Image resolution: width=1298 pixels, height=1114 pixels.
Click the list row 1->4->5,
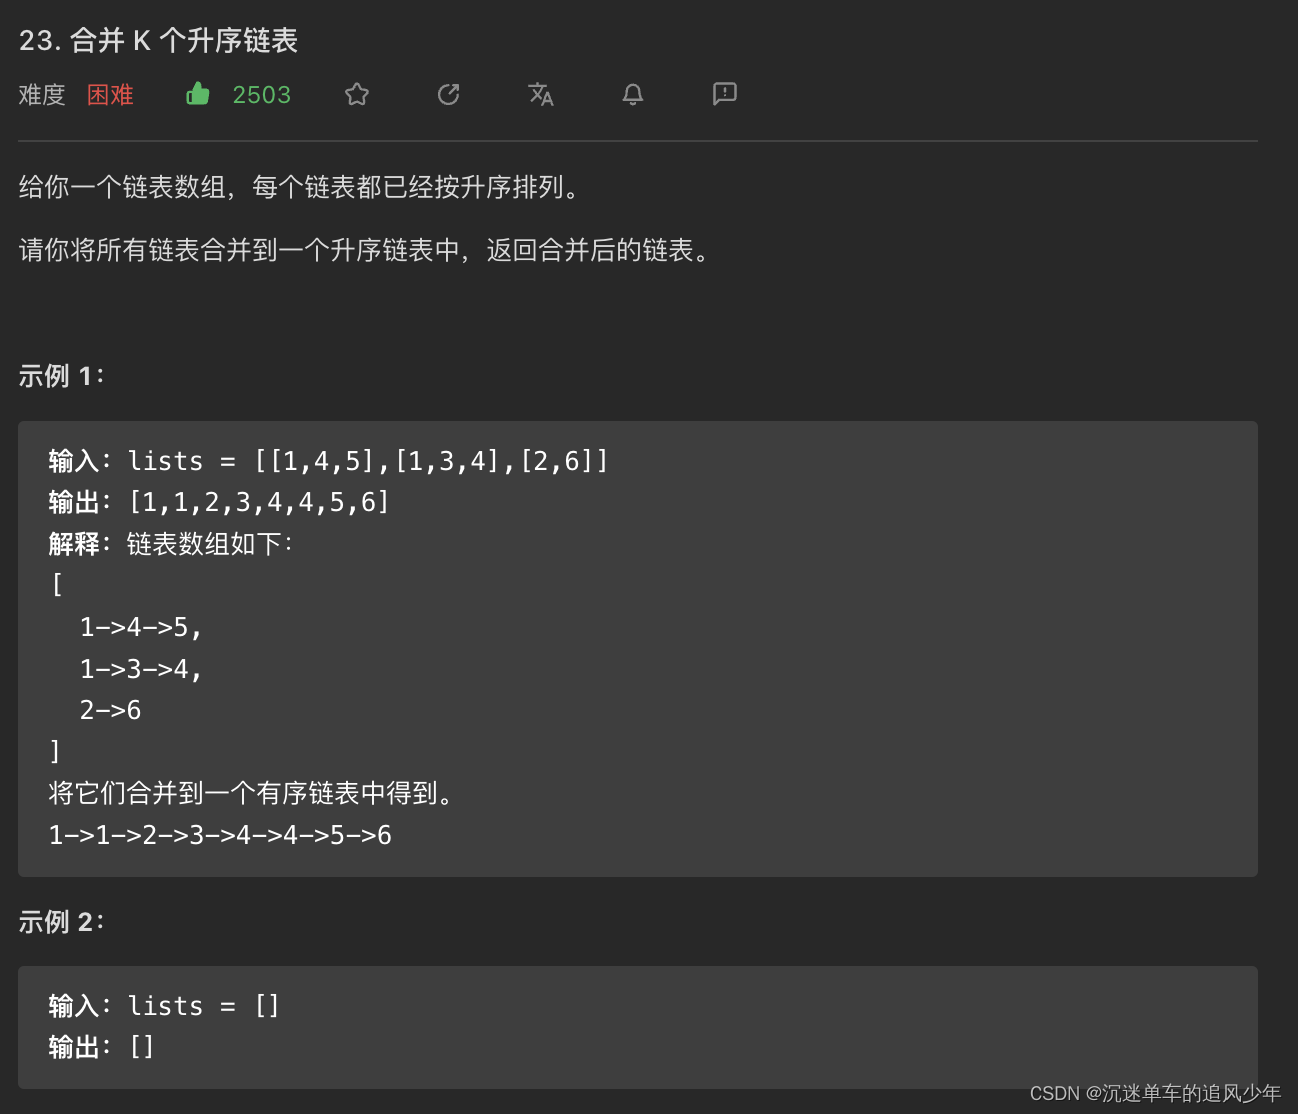click(141, 627)
